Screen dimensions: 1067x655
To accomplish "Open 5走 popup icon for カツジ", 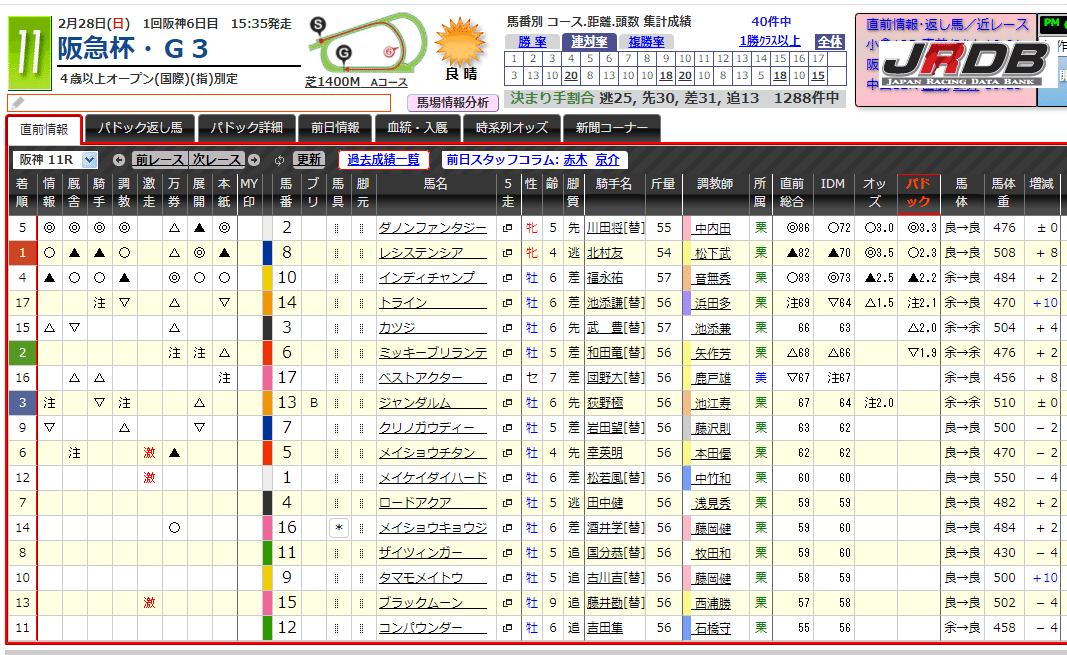I will coord(507,329).
